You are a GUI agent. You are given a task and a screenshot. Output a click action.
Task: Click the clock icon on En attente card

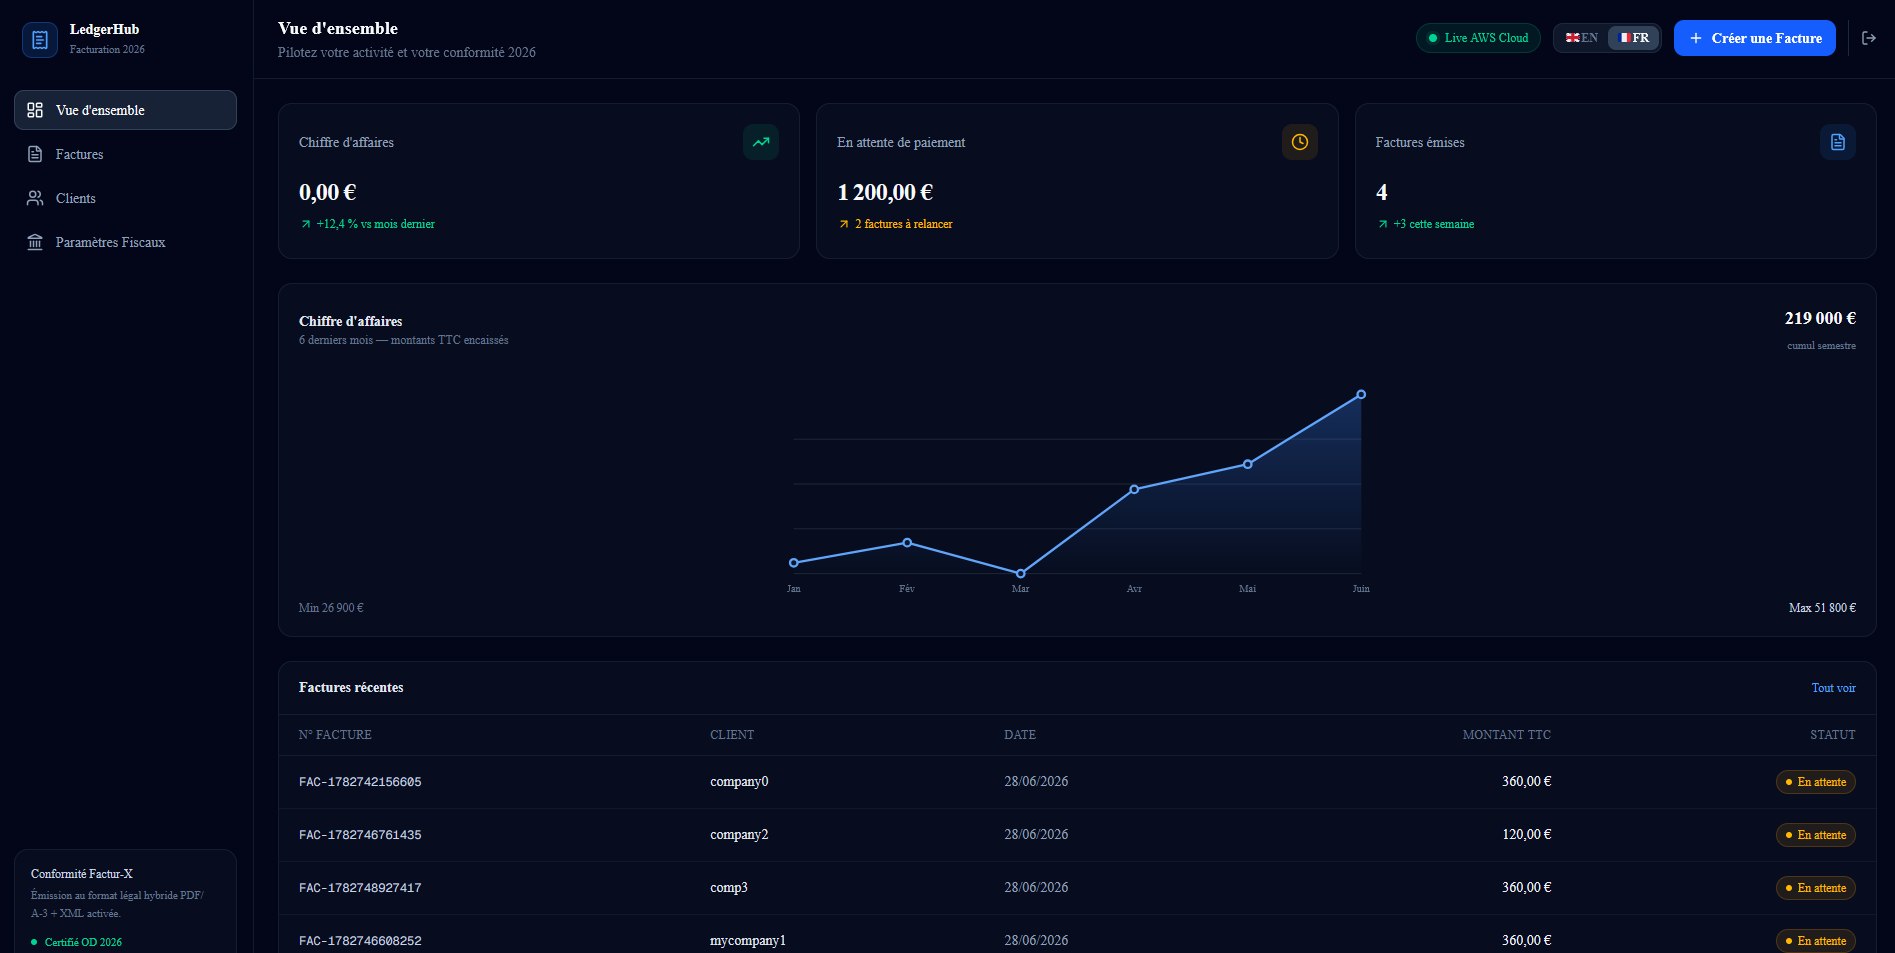click(x=1300, y=142)
